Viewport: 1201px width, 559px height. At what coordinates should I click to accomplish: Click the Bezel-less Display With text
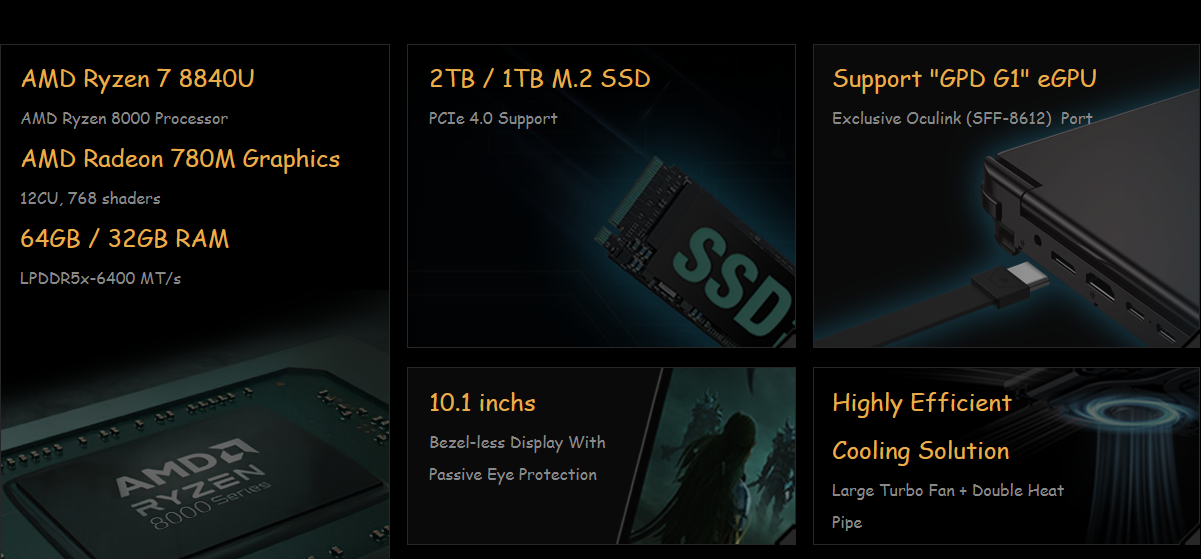[517, 442]
